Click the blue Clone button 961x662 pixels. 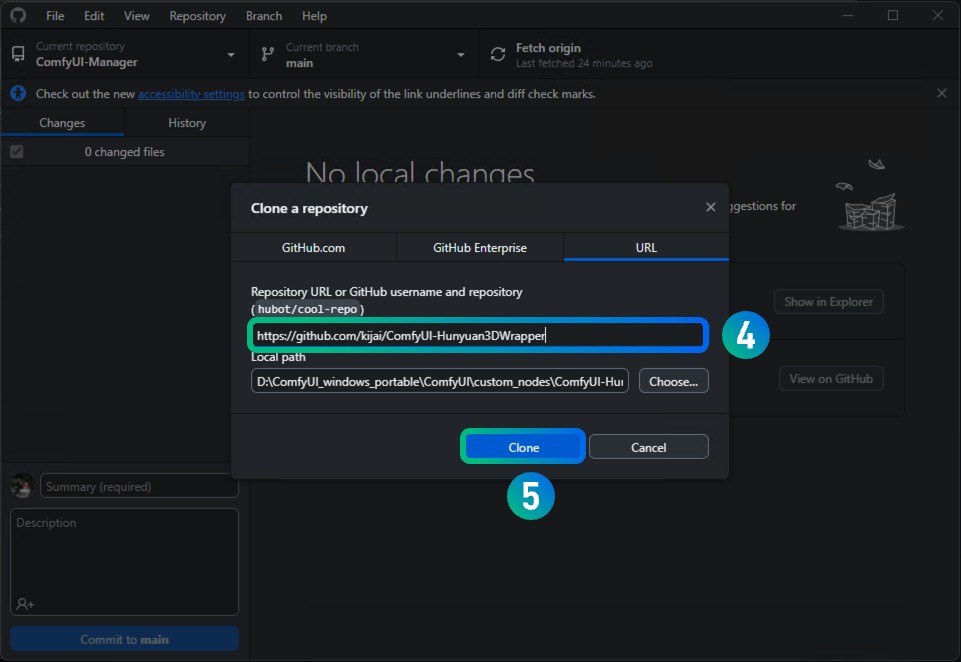(523, 447)
